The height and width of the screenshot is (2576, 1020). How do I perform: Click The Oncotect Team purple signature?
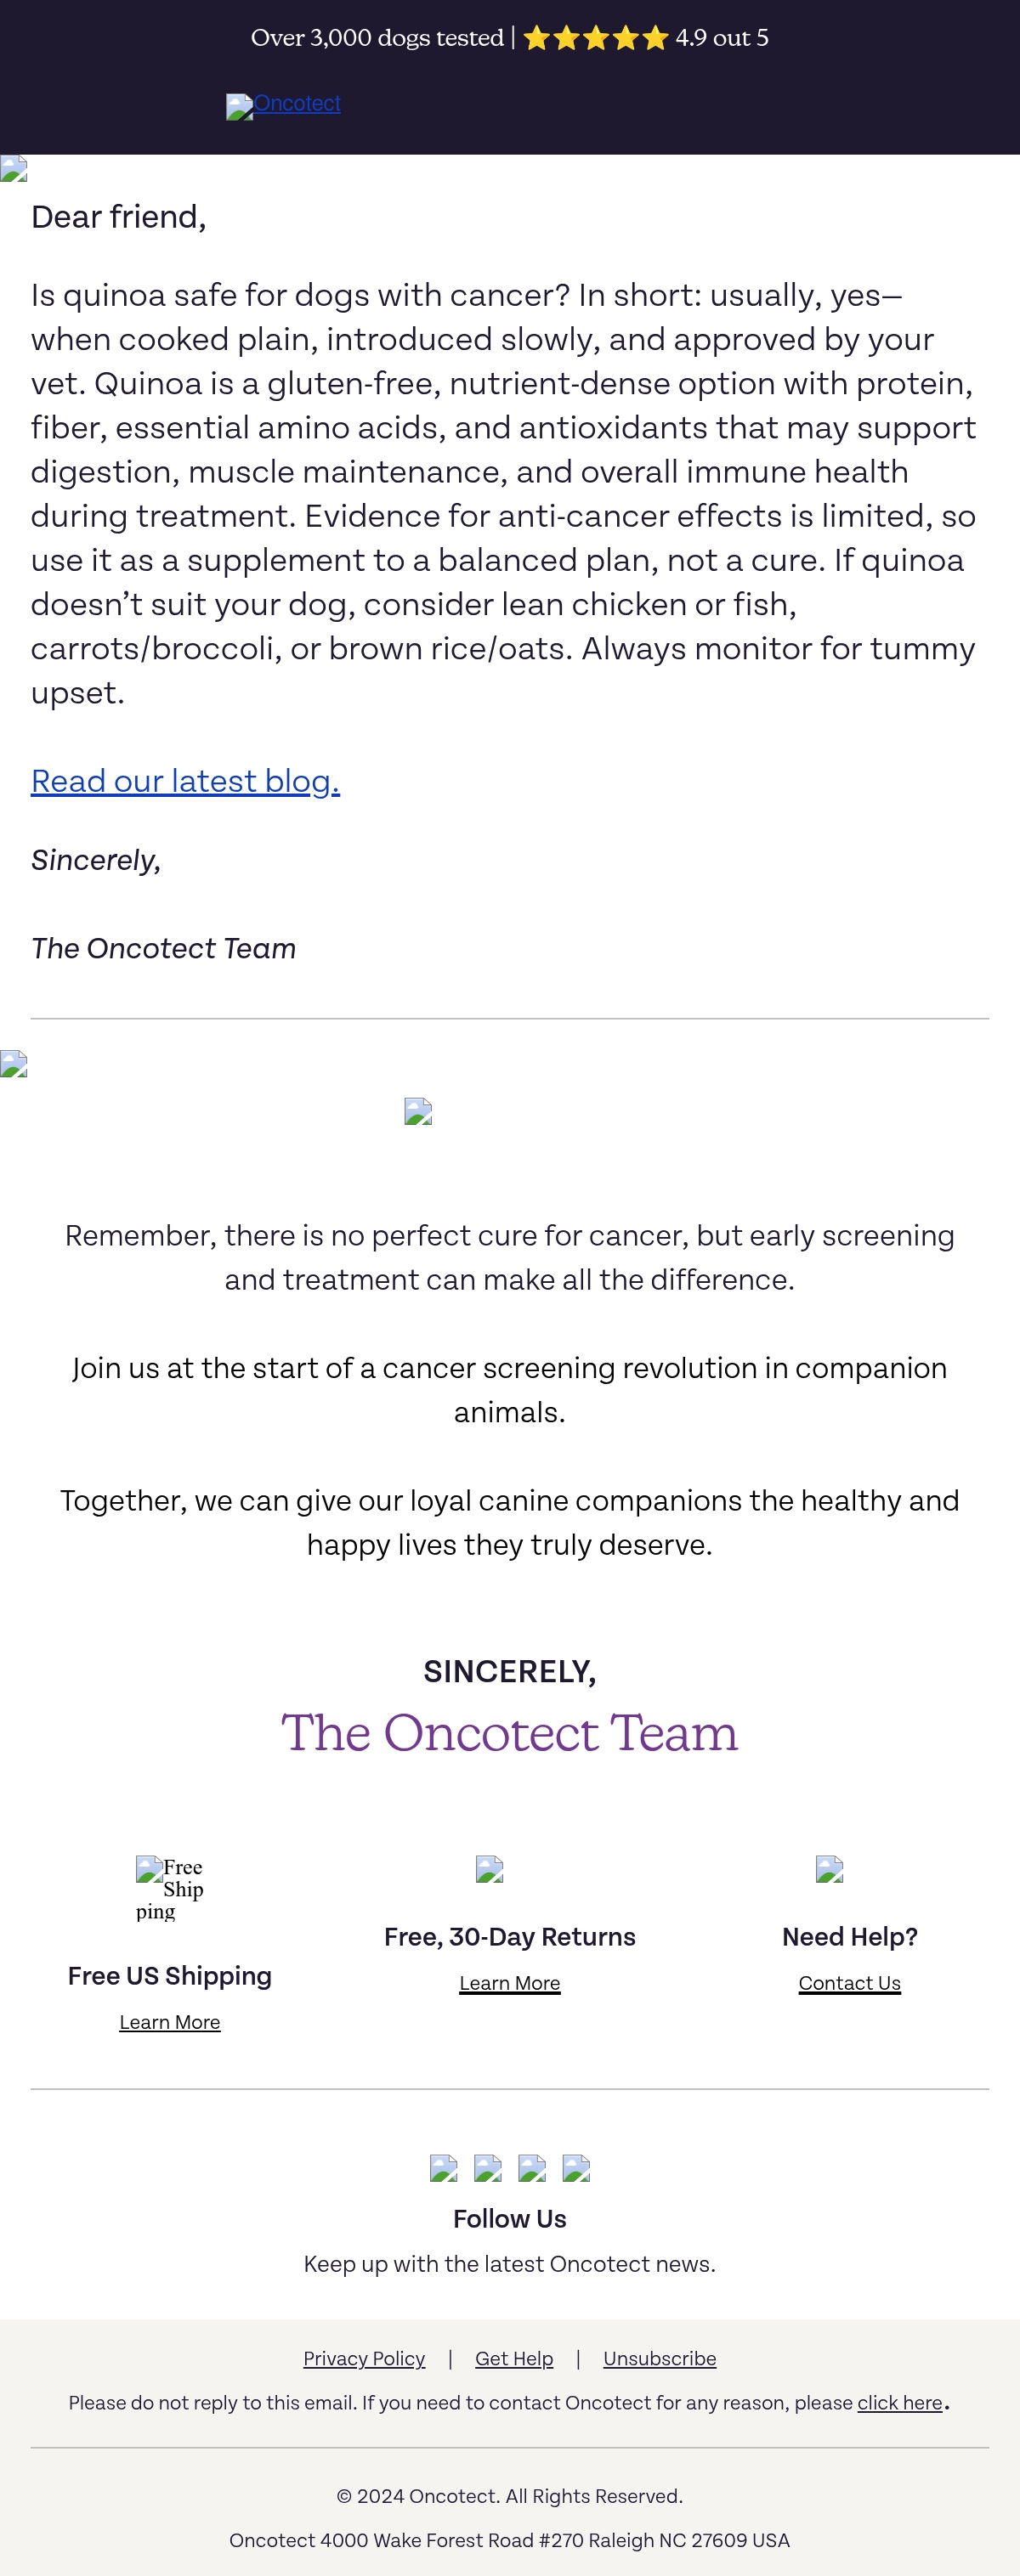pos(510,1733)
